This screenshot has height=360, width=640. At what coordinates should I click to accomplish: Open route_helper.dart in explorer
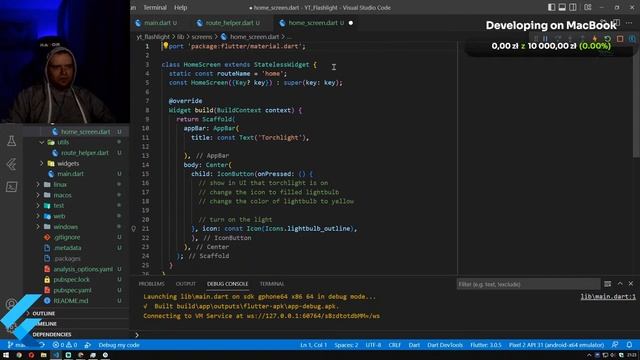click(x=85, y=153)
